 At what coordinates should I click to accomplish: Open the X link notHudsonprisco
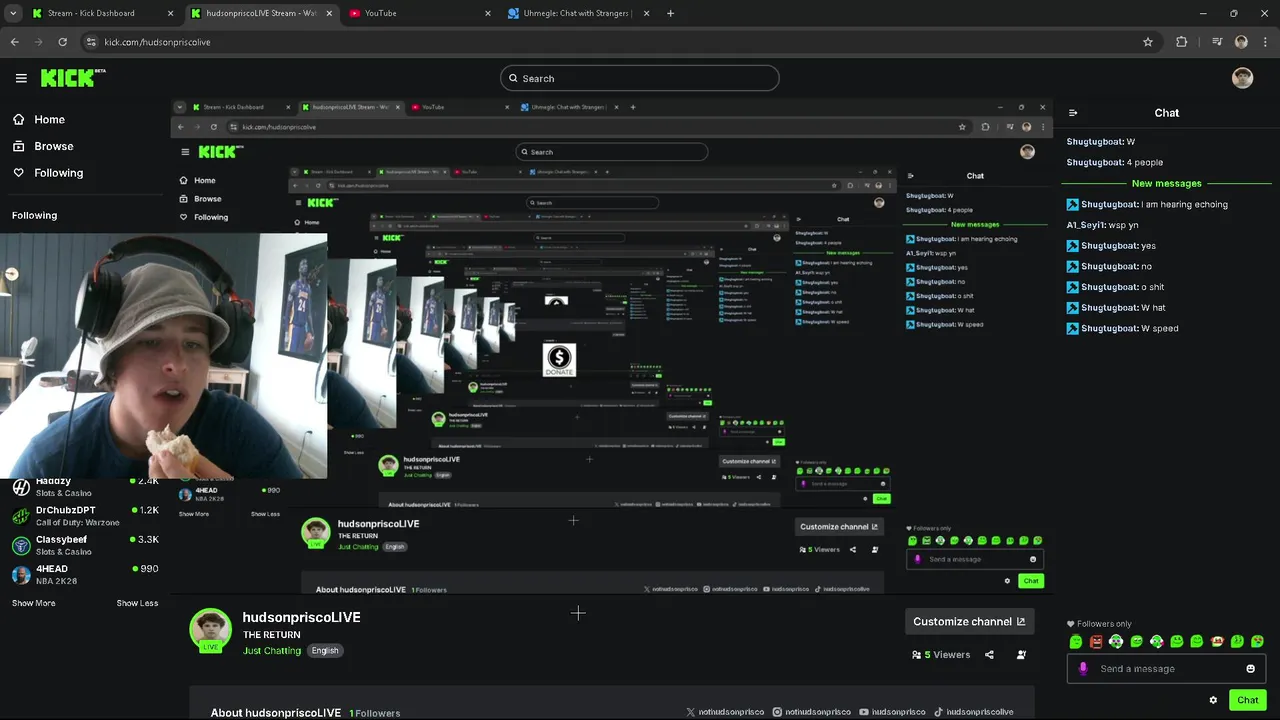725,712
